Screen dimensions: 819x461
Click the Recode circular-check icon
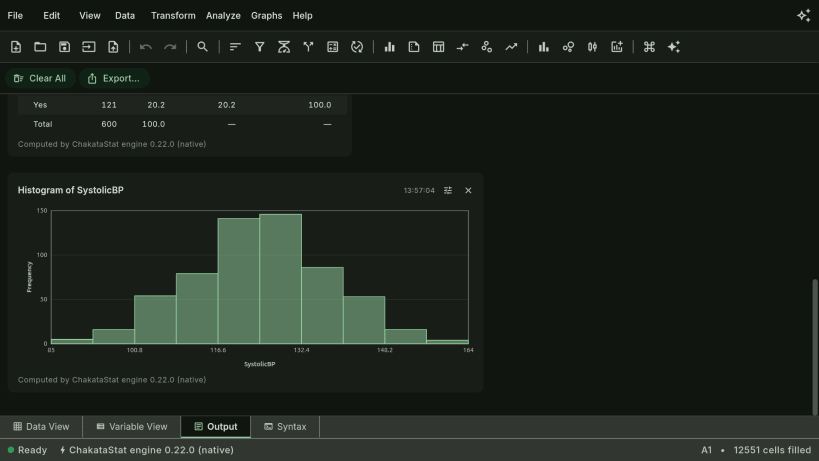(357, 47)
